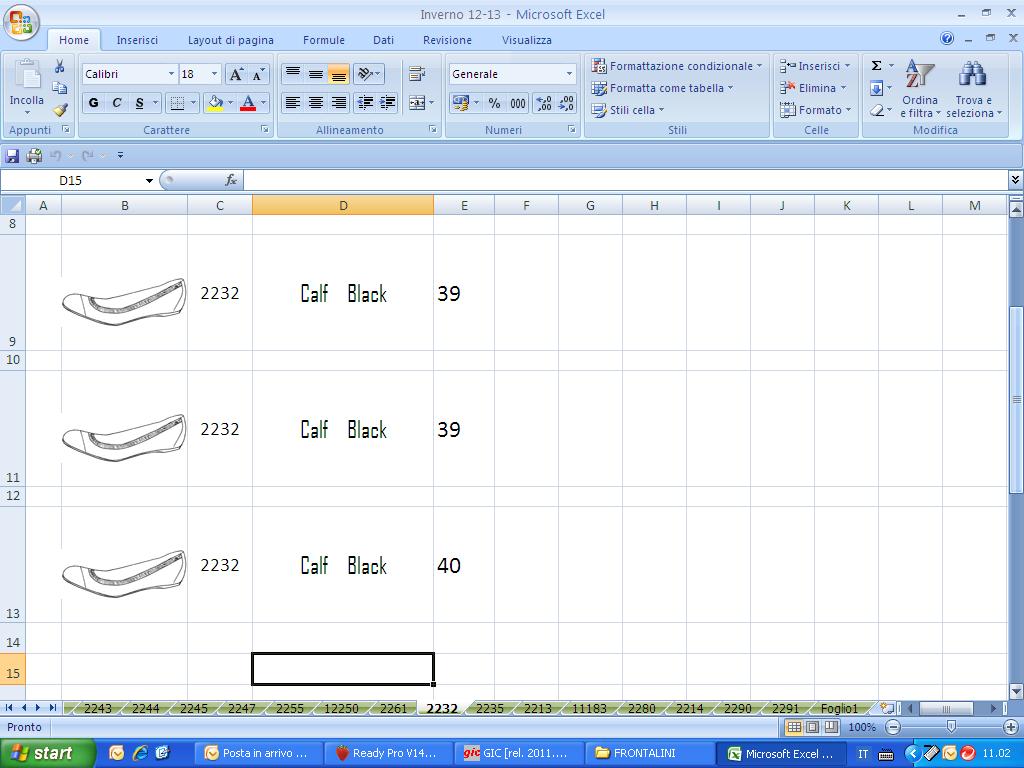Open font size 18 dropdown
Image resolution: width=1024 pixels, height=768 pixels.
pyautogui.click(x=214, y=74)
